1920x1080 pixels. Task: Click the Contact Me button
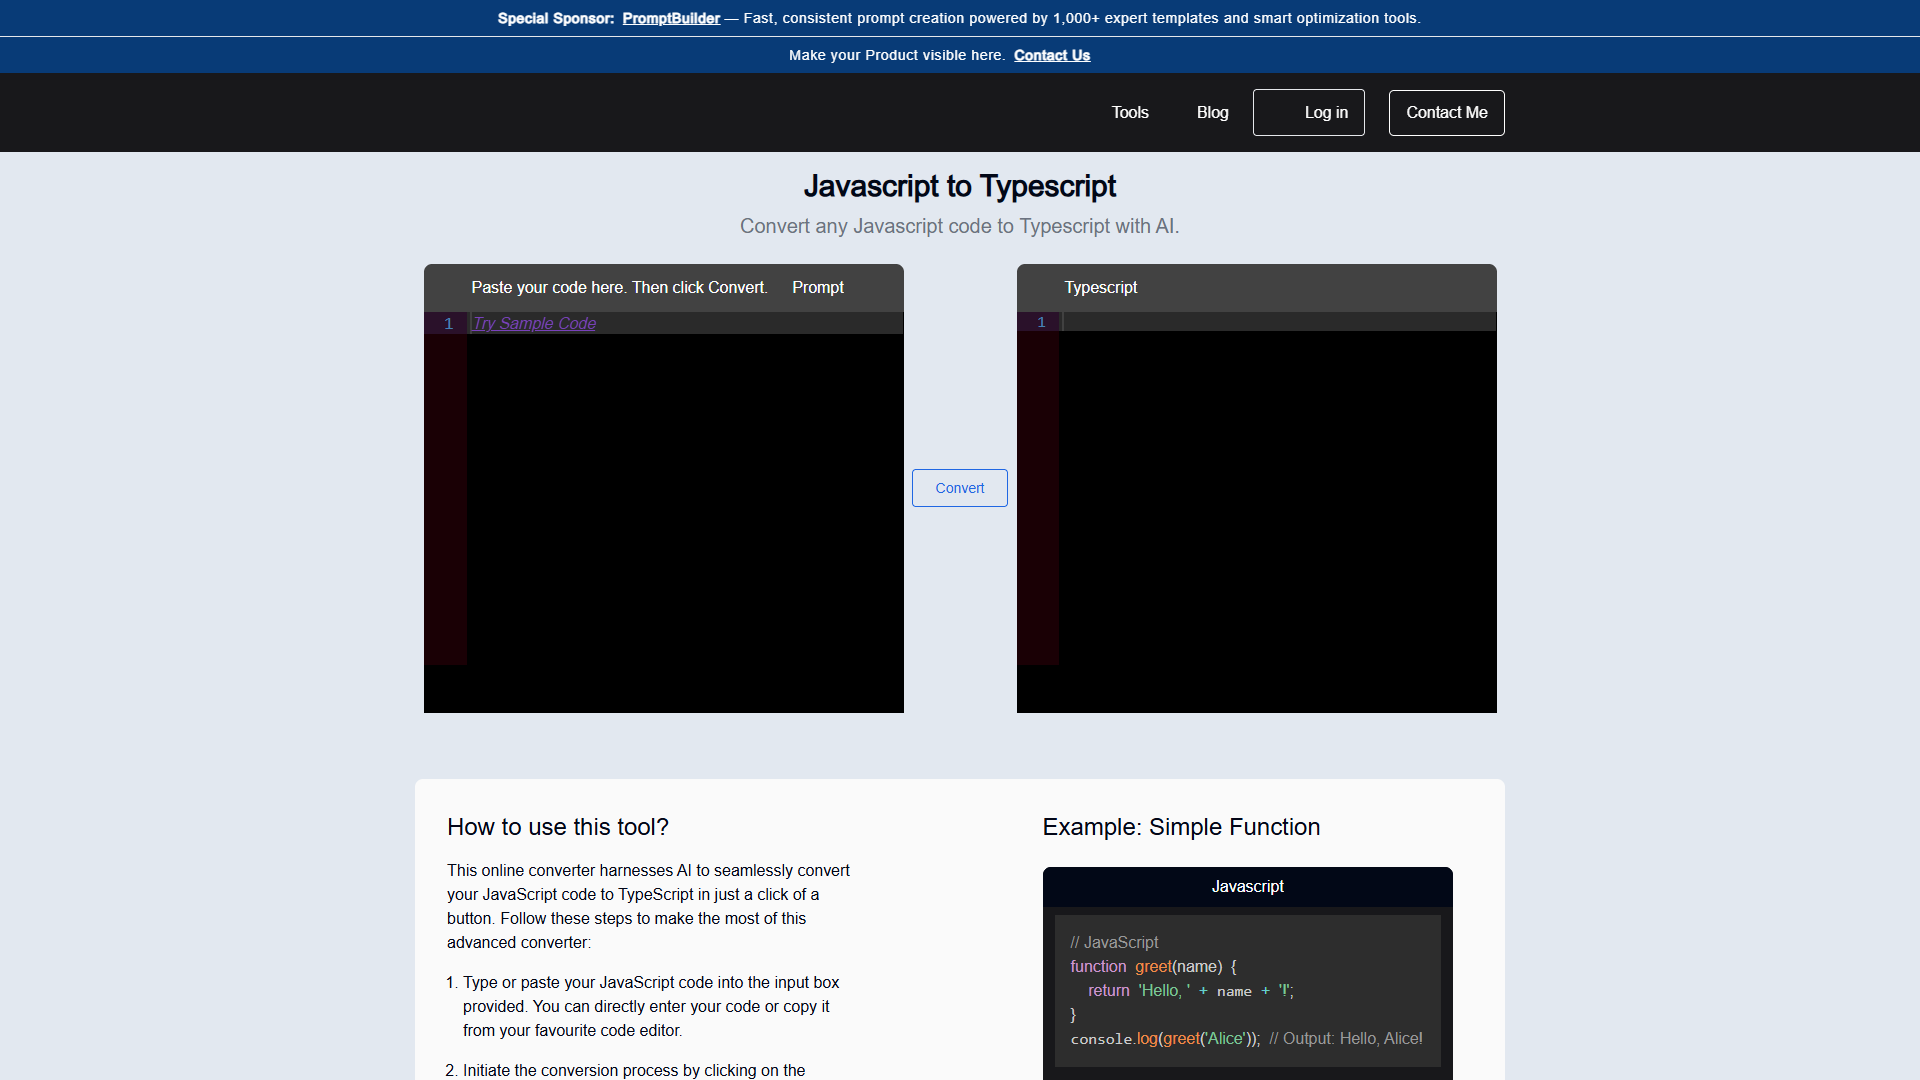point(1446,112)
